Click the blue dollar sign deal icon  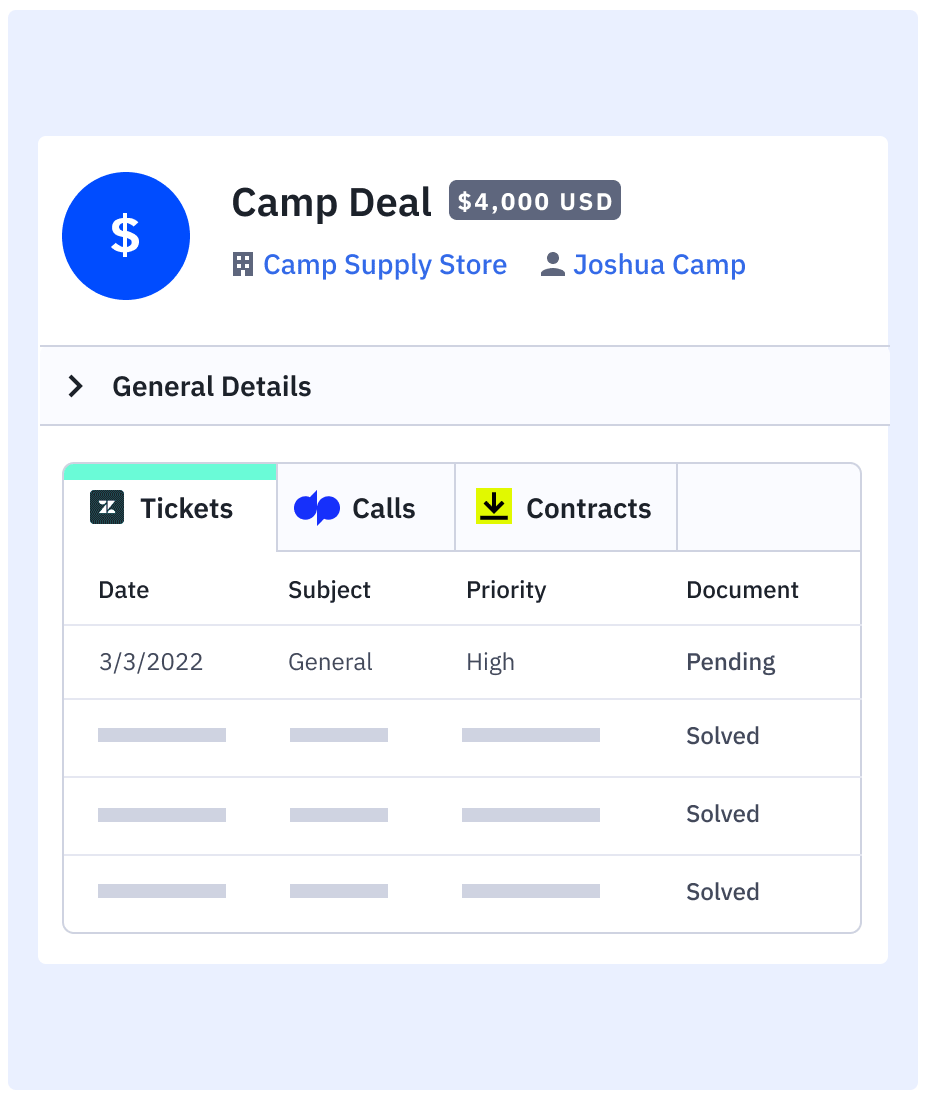pos(126,236)
